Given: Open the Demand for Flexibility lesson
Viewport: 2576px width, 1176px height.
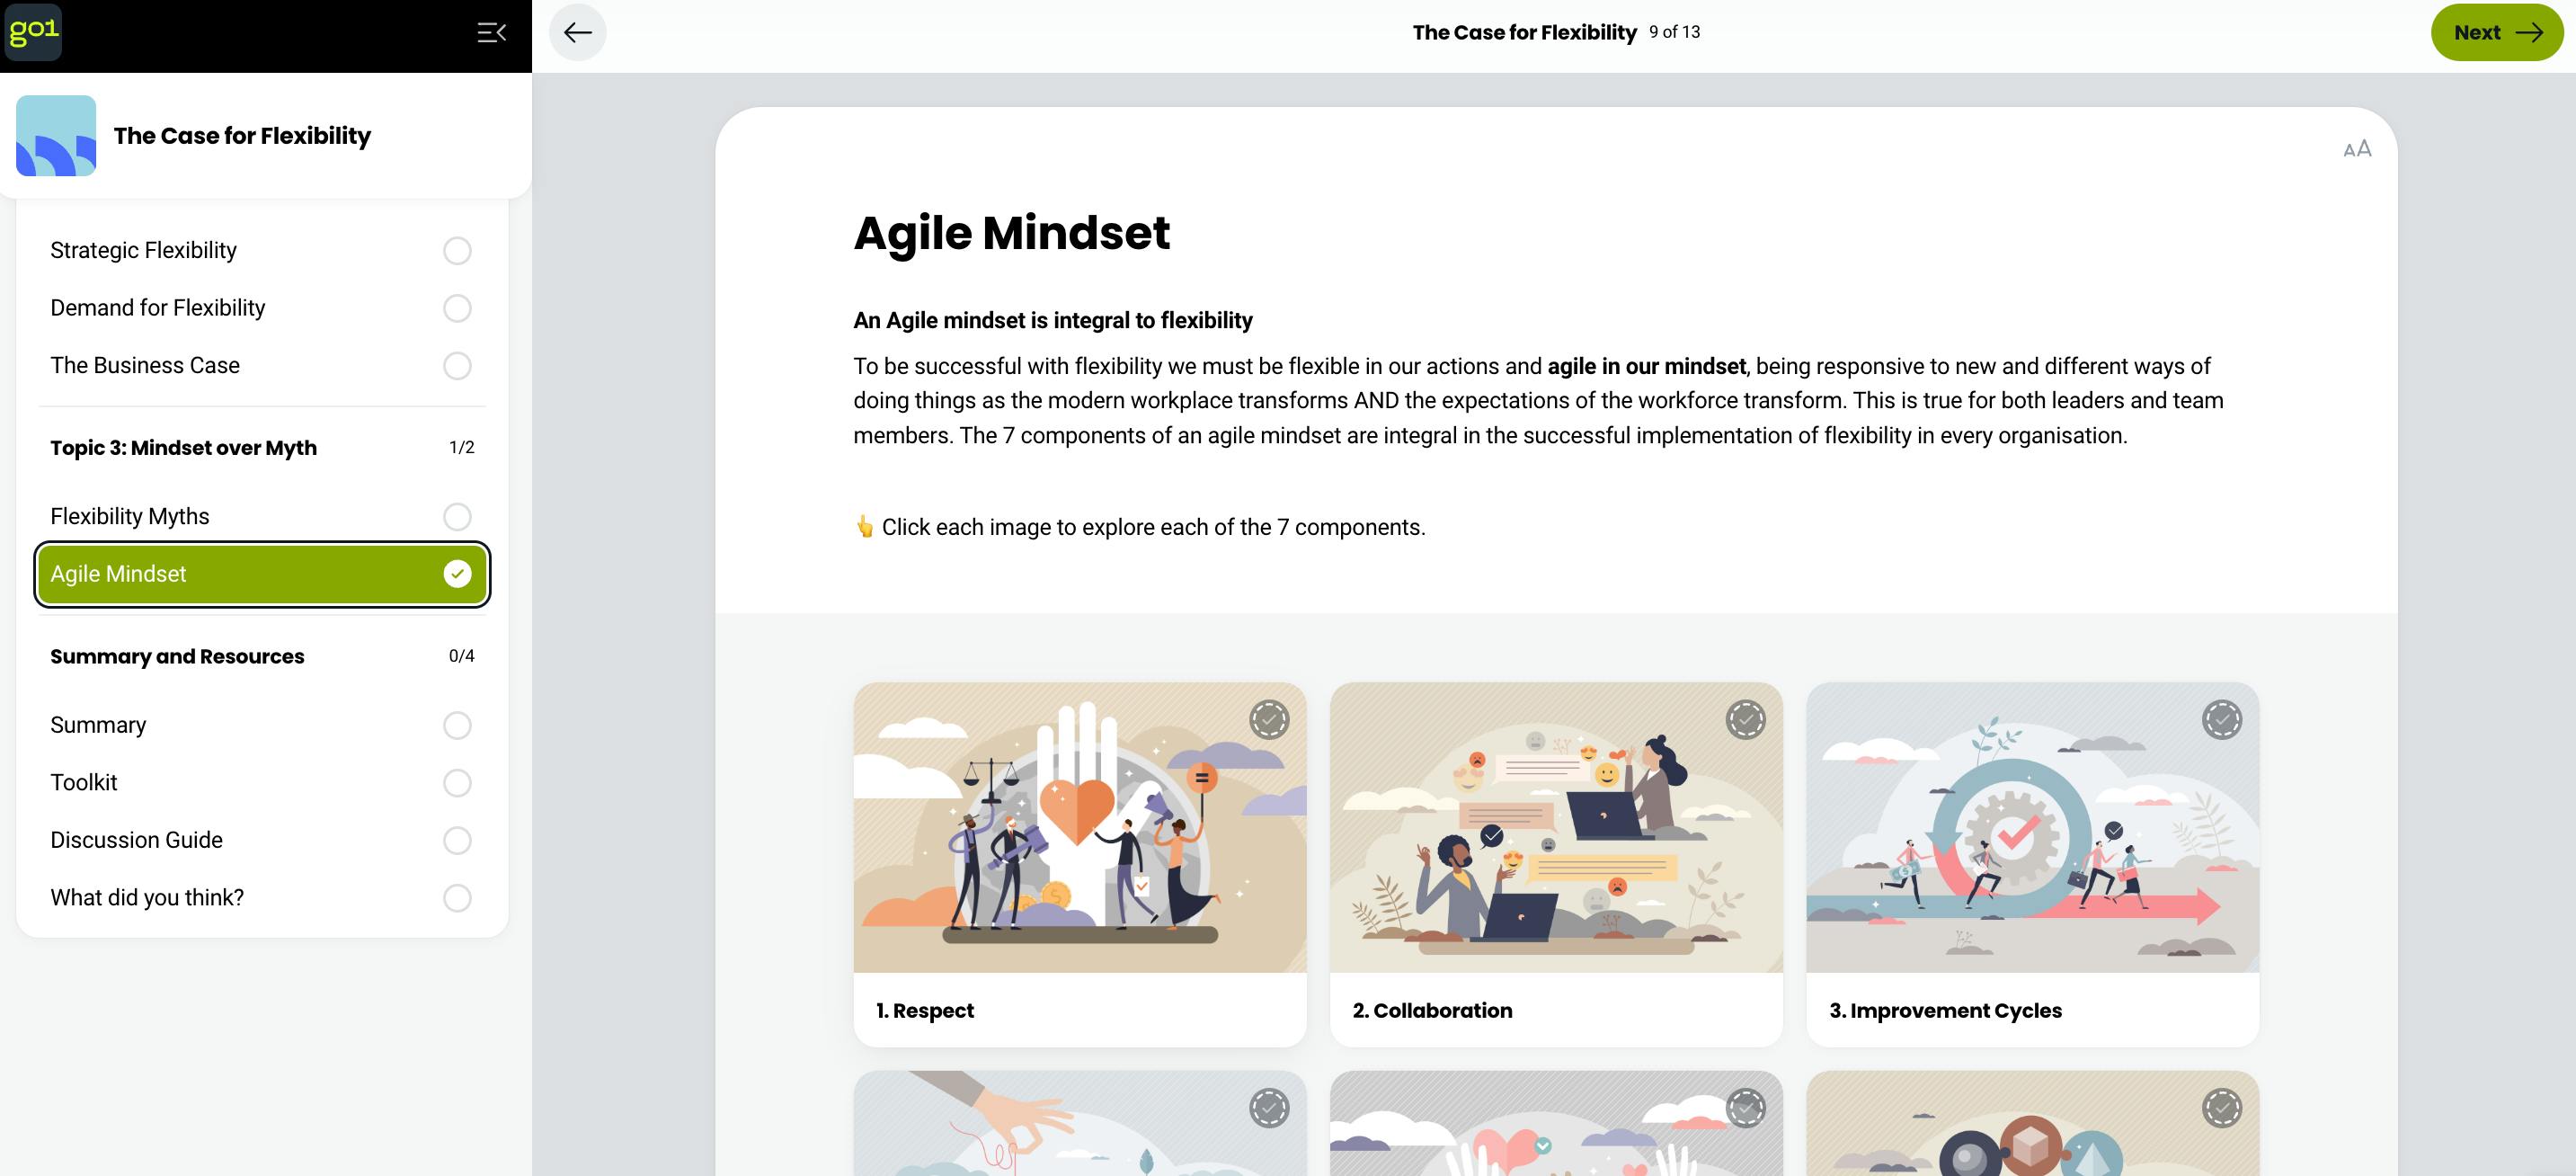Looking at the screenshot, I should coord(262,308).
